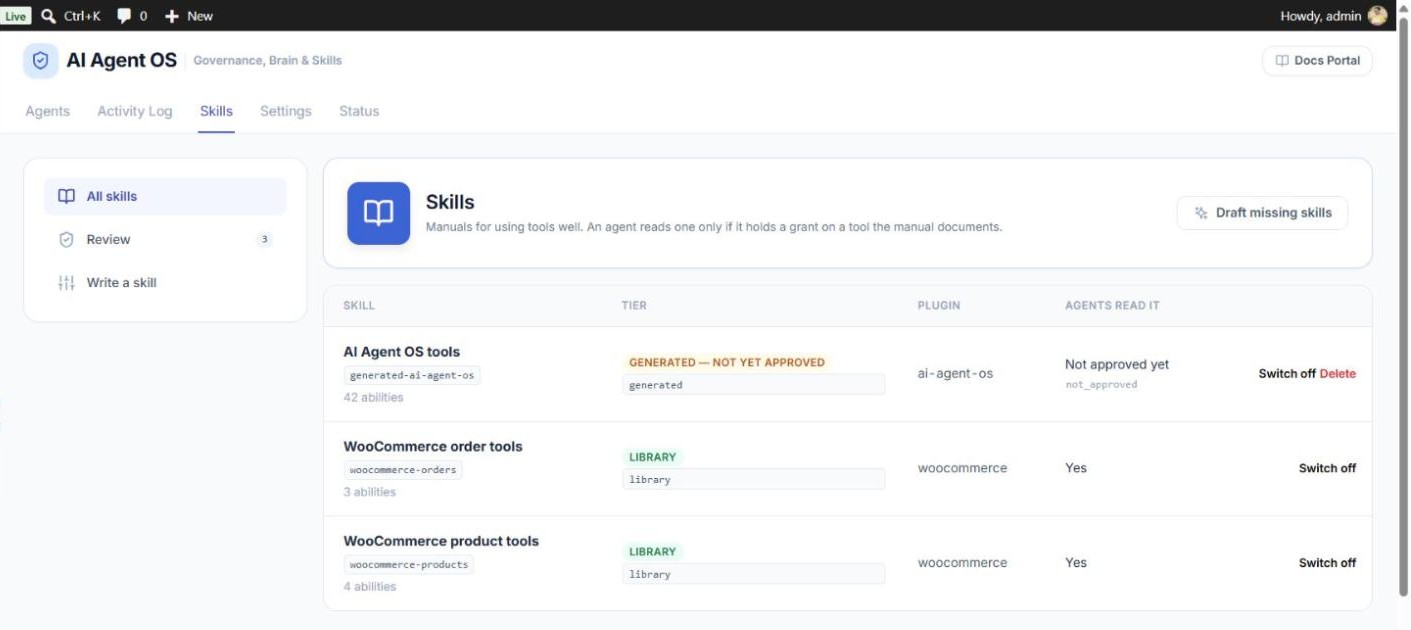Image resolution: width=1411 pixels, height=630 pixels.
Task: Switch to the Activity Log tab
Action: 135,111
